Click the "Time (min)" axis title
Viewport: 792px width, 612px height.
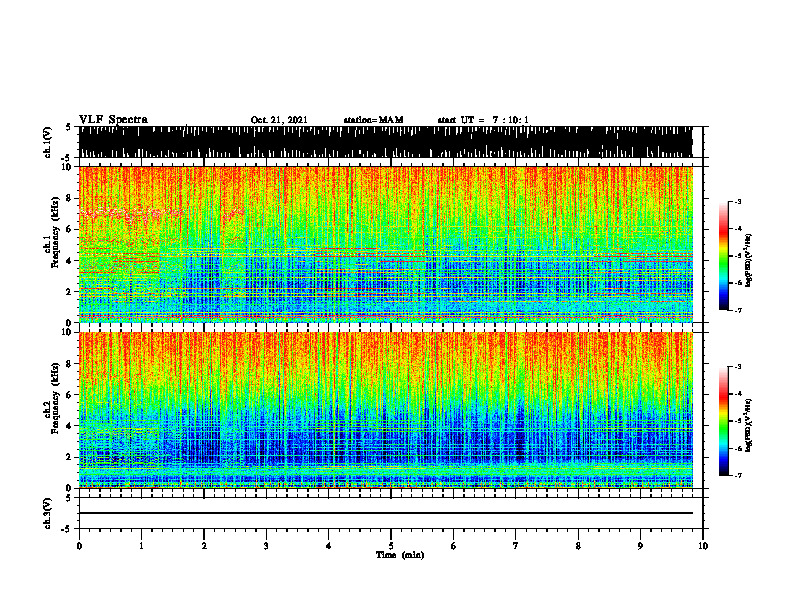point(400,555)
